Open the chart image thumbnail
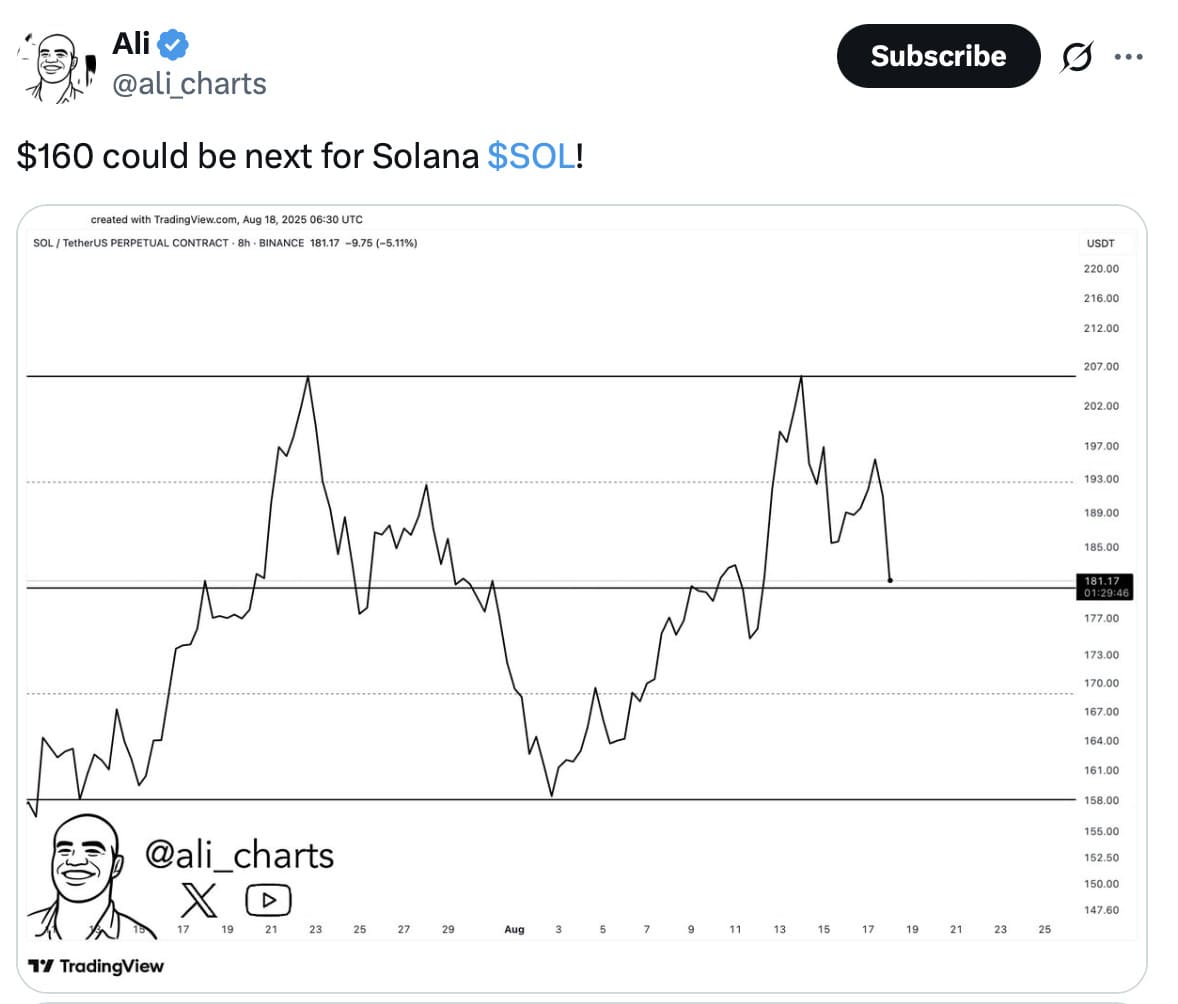 tap(581, 598)
